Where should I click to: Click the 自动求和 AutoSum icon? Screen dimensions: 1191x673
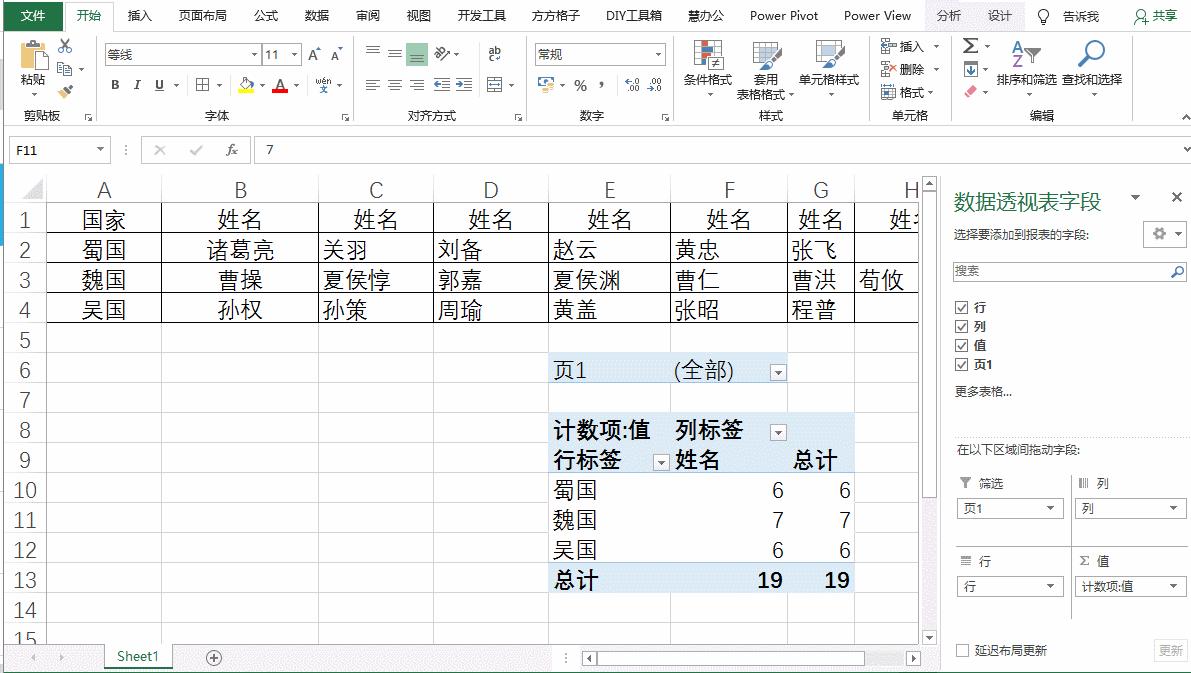(970, 43)
